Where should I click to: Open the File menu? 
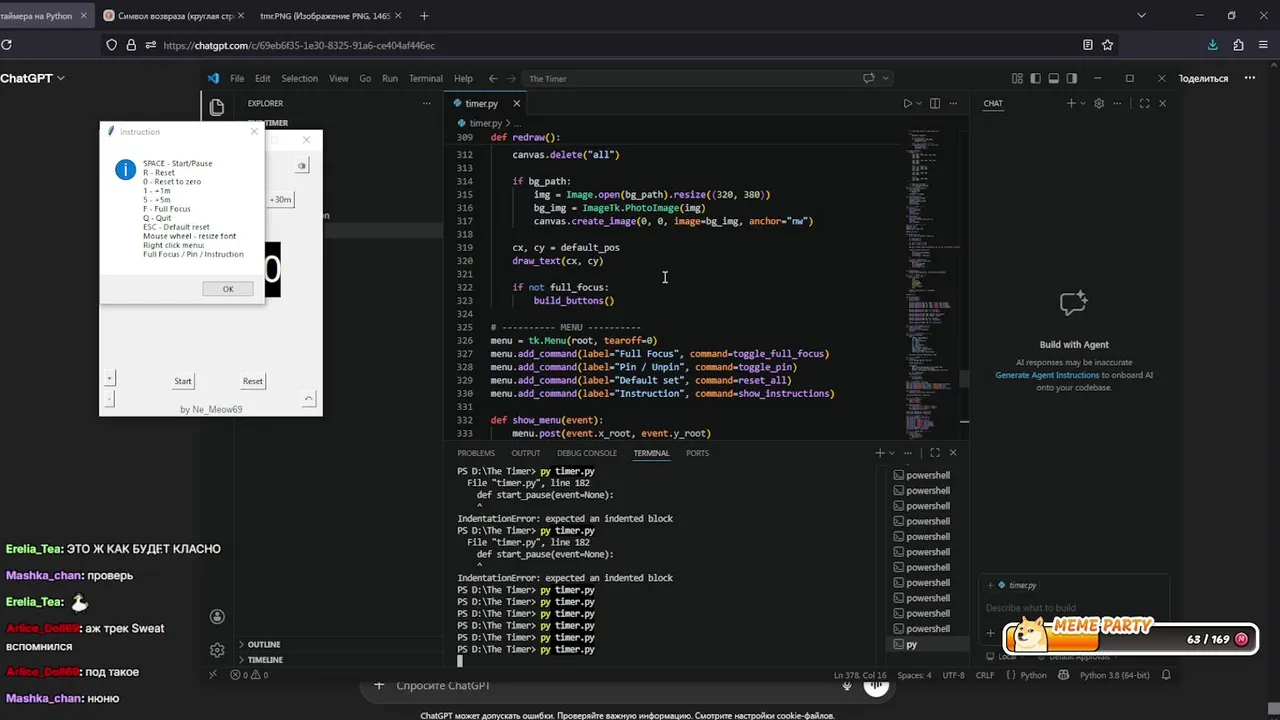(x=237, y=78)
